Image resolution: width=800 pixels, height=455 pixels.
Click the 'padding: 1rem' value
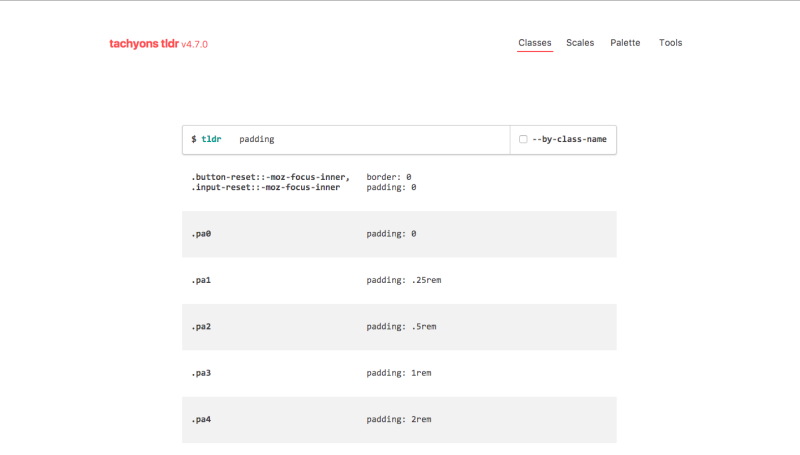point(399,373)
